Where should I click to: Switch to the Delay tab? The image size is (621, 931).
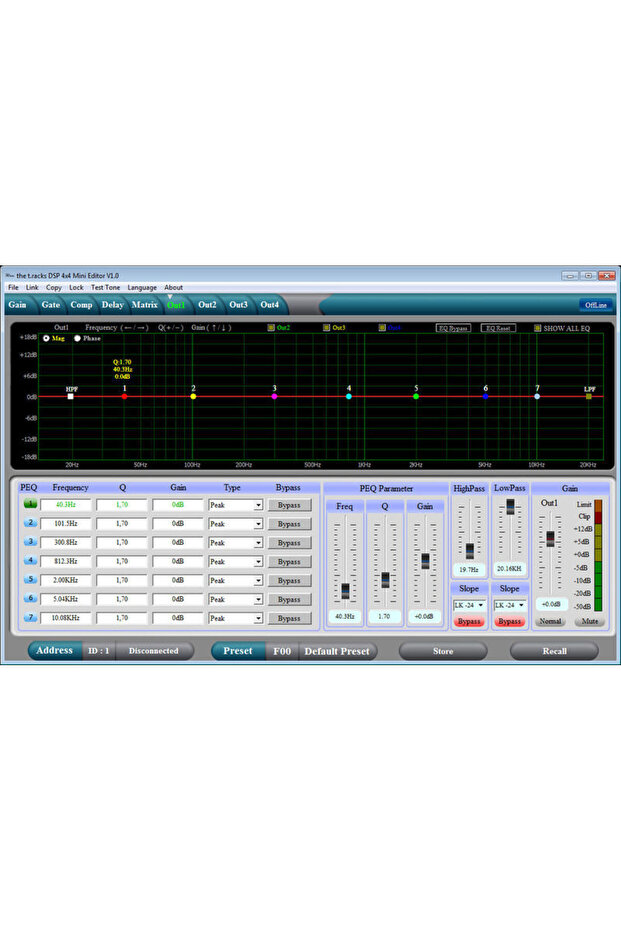112,304
